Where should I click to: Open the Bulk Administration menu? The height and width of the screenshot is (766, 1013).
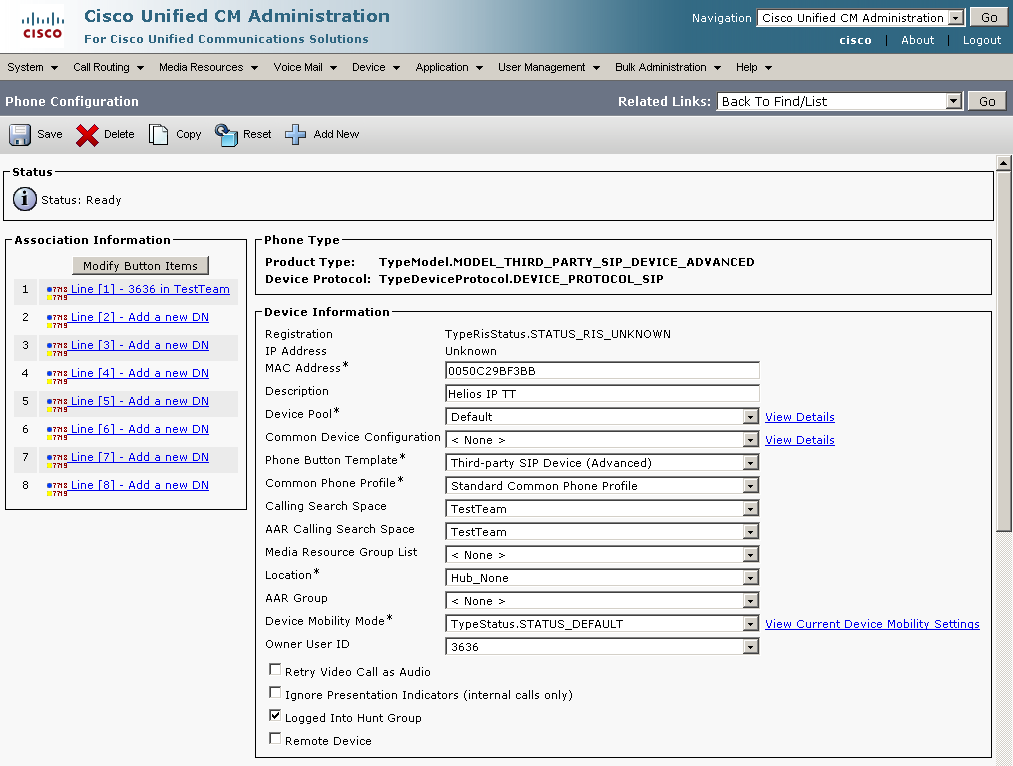coord(667,68)
